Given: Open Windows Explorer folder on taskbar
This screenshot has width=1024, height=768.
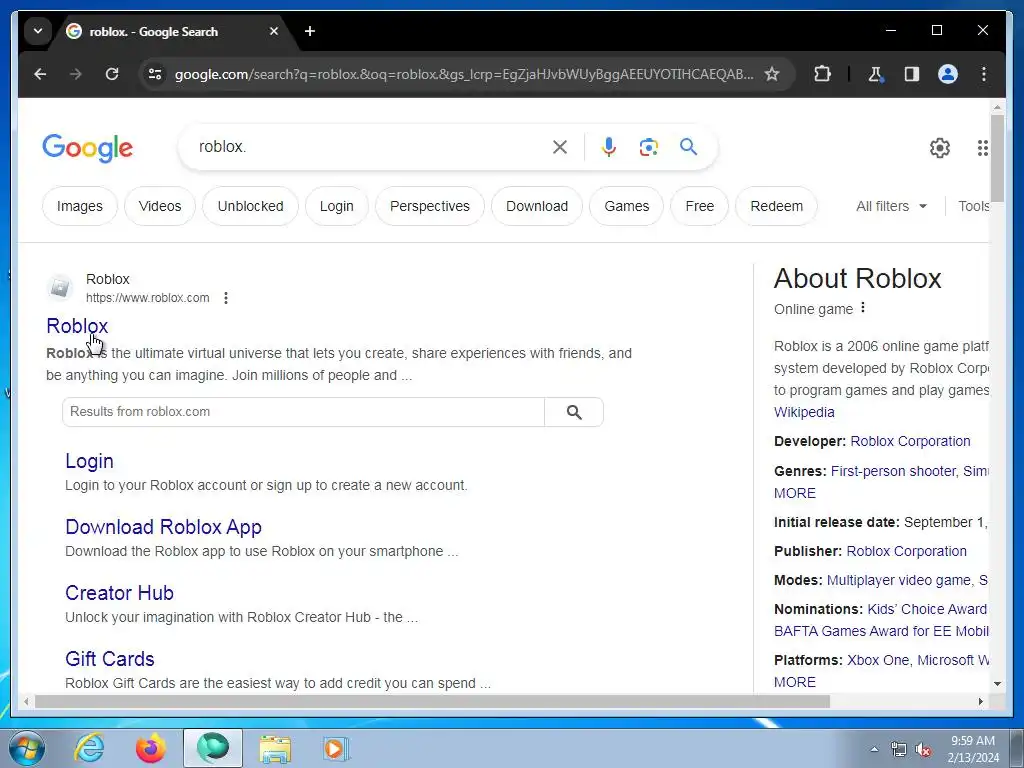Looking at the screenshot, I should point(275,748).
